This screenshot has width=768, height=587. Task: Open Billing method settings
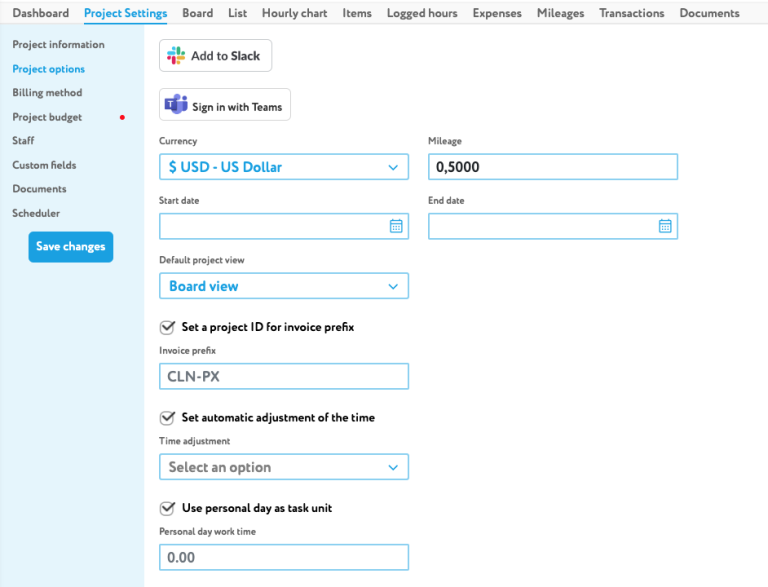coord(47,93)
